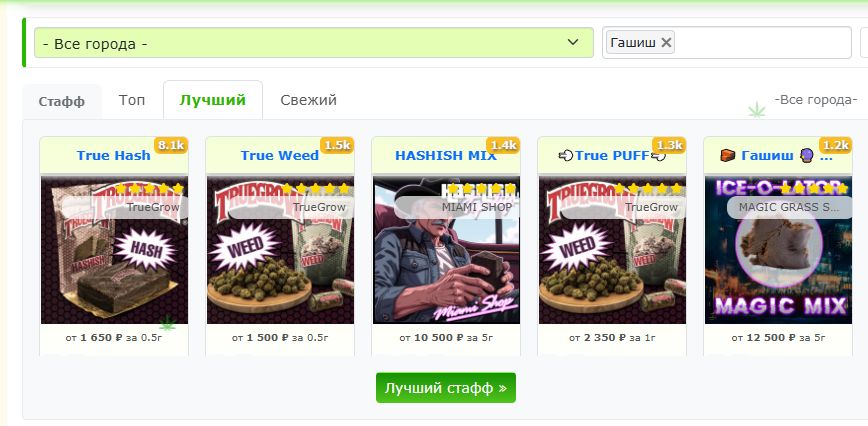Select the Стафф tab label
The height and width of the screenshot is (426, 868).
(x=61, y=102)
